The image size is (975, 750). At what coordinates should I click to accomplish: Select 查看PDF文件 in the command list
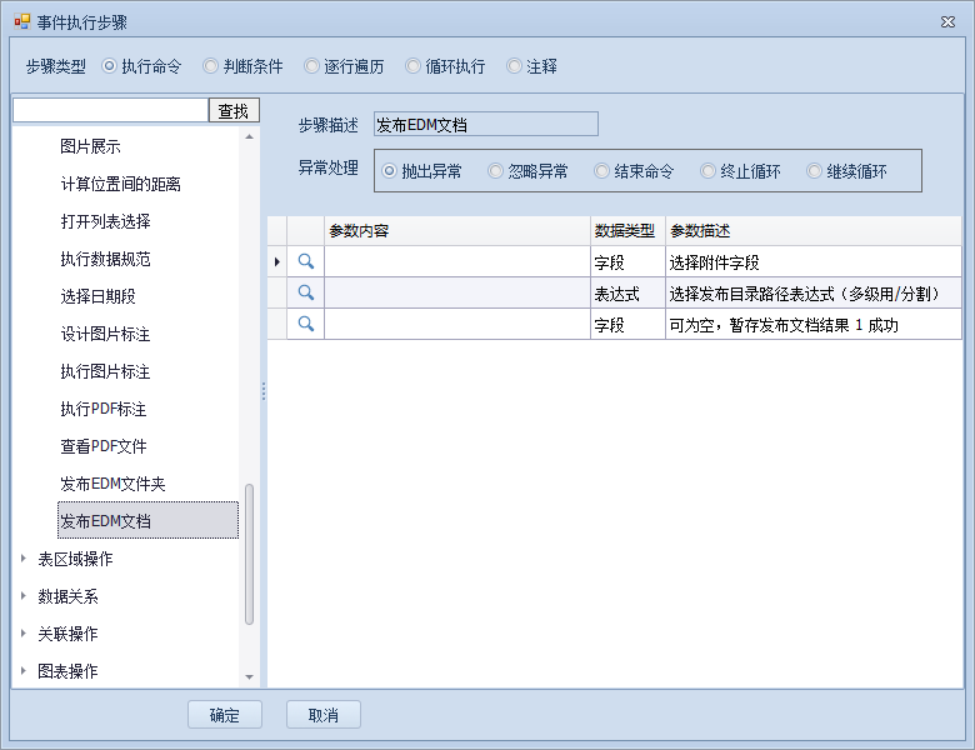[x=104, y=446]
